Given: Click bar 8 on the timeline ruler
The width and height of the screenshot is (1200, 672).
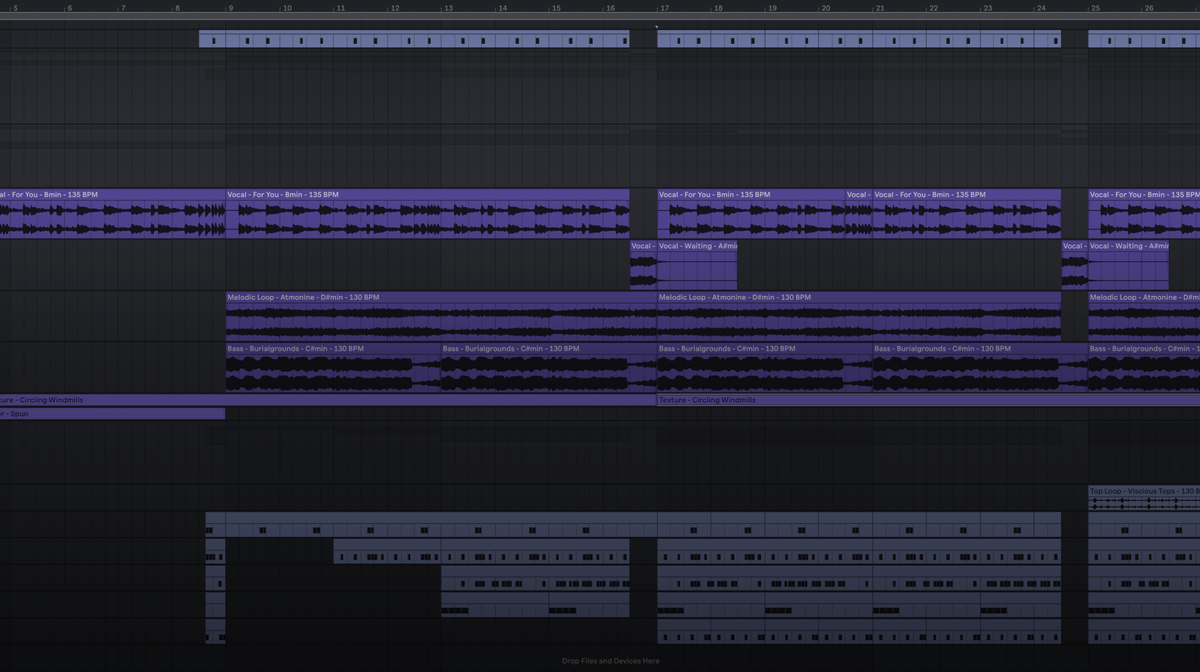Looking at the screenshot, I should click(x=177, y=8).
